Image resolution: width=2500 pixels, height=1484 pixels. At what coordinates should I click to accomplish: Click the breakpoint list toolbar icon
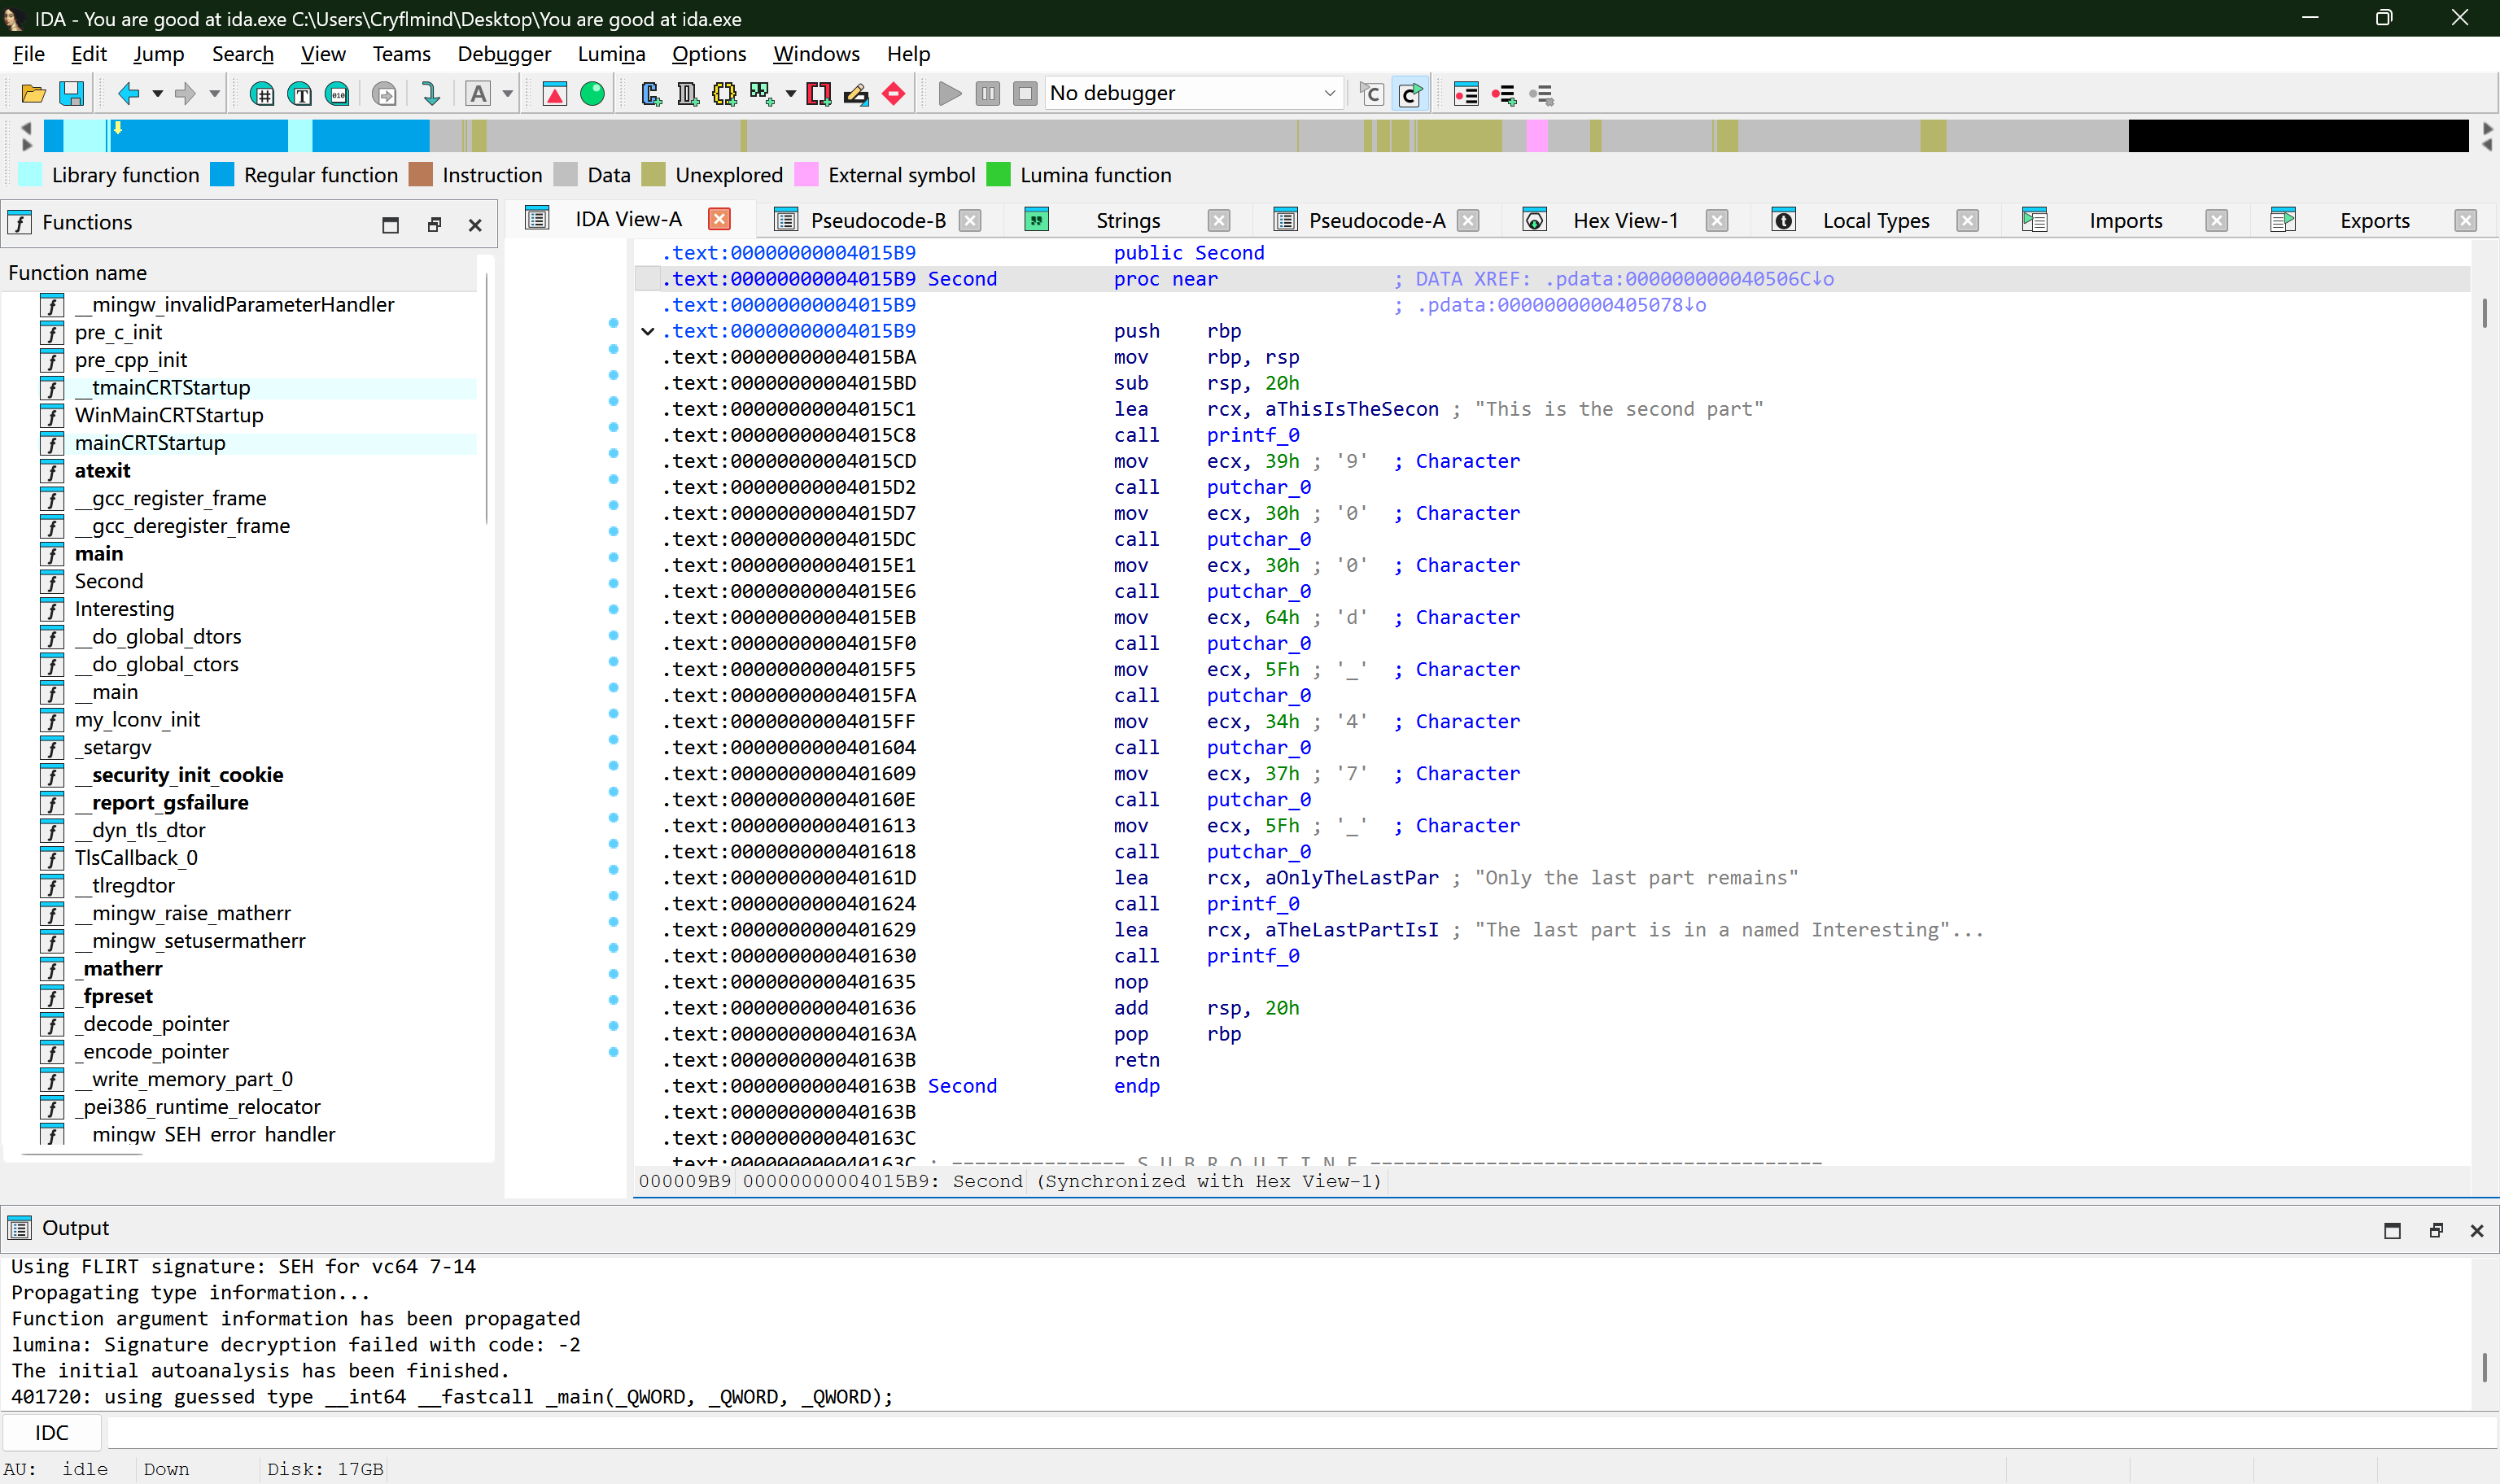pyautogui.click(x=1466, y=94)
